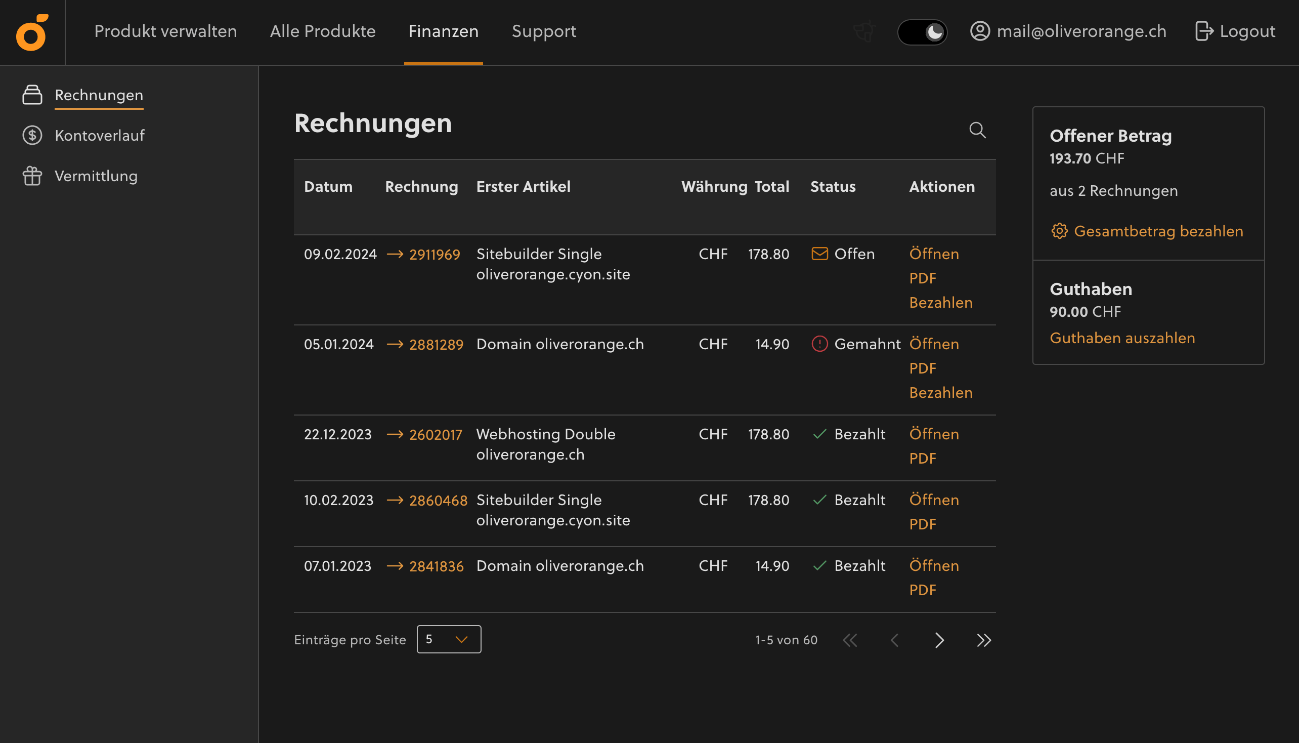The height and width of the screenshot is (743, 1299).
Task: Select the Finanzen tab
Action: [x=444, y=31]
